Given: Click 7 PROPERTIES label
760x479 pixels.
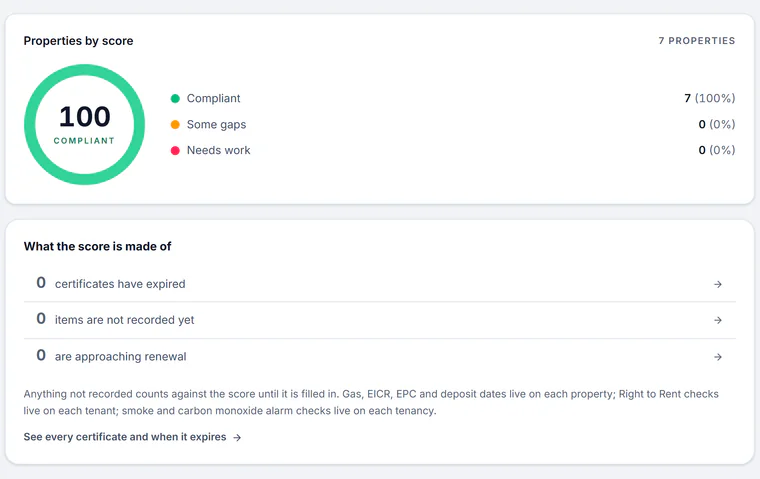Looking at the screenshot, I should (697, 41).
